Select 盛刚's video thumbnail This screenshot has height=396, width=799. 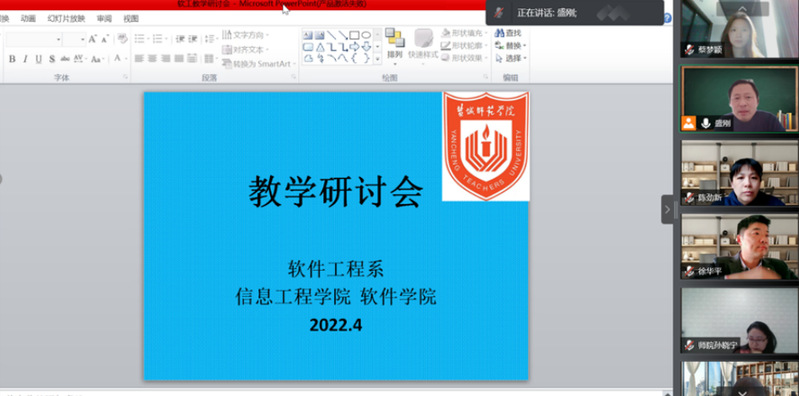[x=739, y=99]
